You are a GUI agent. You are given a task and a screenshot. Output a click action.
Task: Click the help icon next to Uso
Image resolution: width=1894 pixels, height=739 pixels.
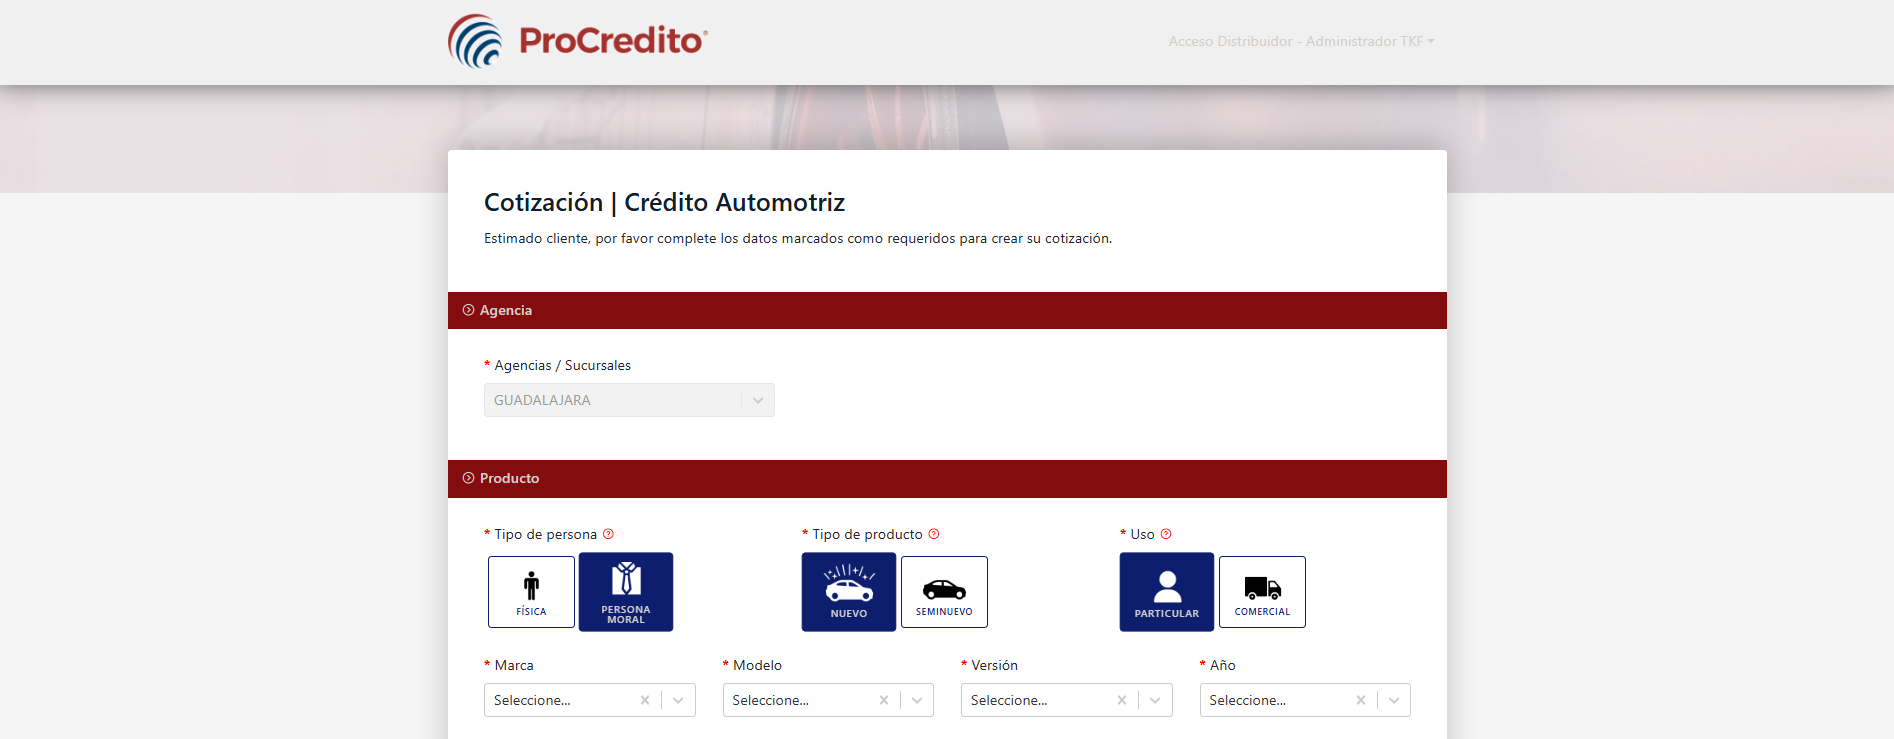click(1166, 534)
